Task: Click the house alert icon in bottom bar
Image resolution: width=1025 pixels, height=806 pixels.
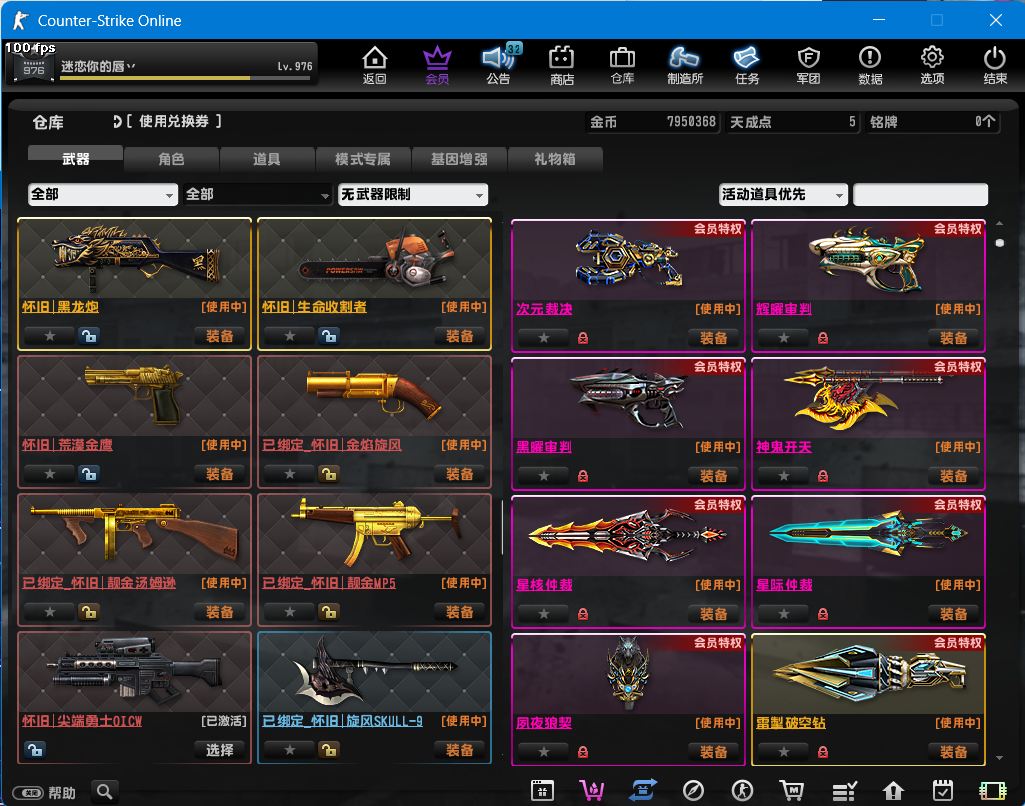Action: click(893, 791)
